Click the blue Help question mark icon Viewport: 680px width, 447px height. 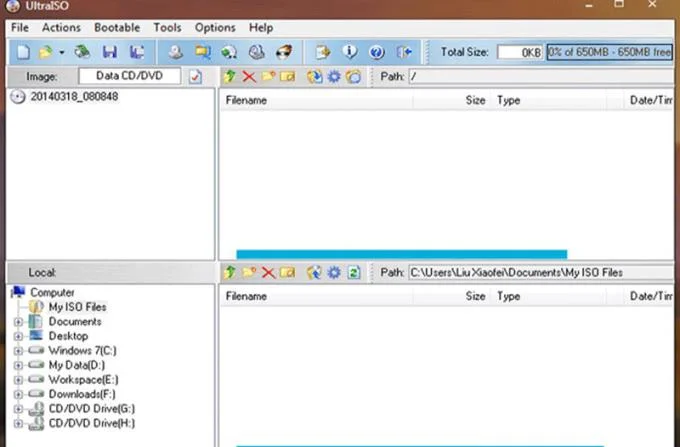(x=376, y=52)
